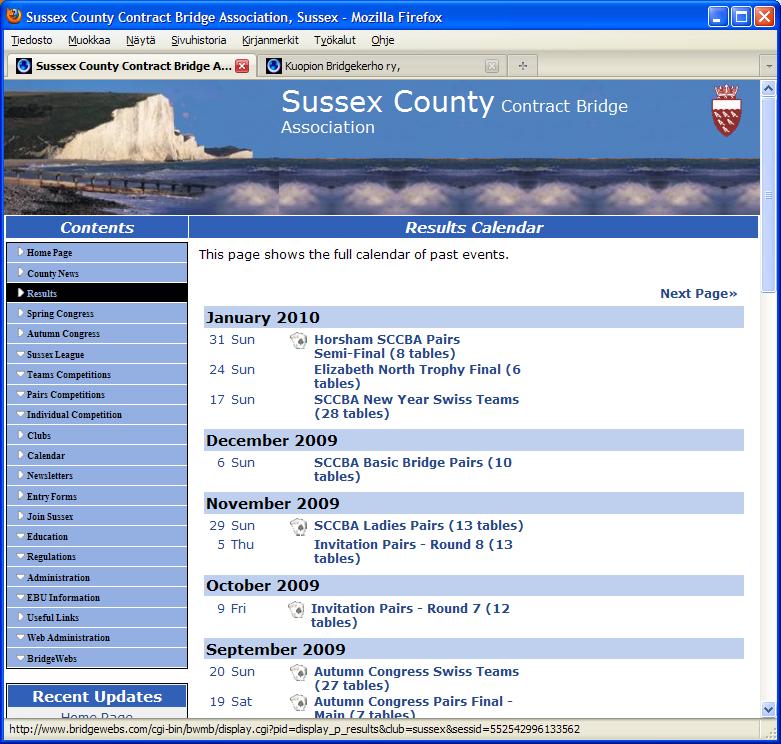Click the cards icon beside Autumn Congress Pairs Final

298,703
